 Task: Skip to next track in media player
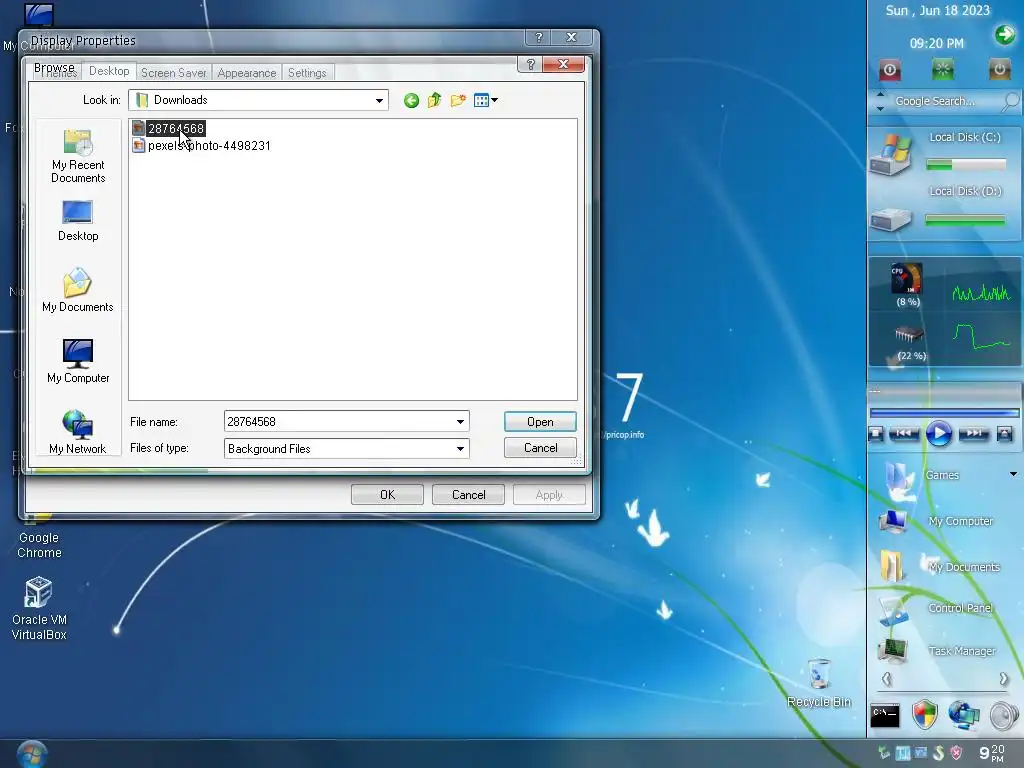[973, 433]
